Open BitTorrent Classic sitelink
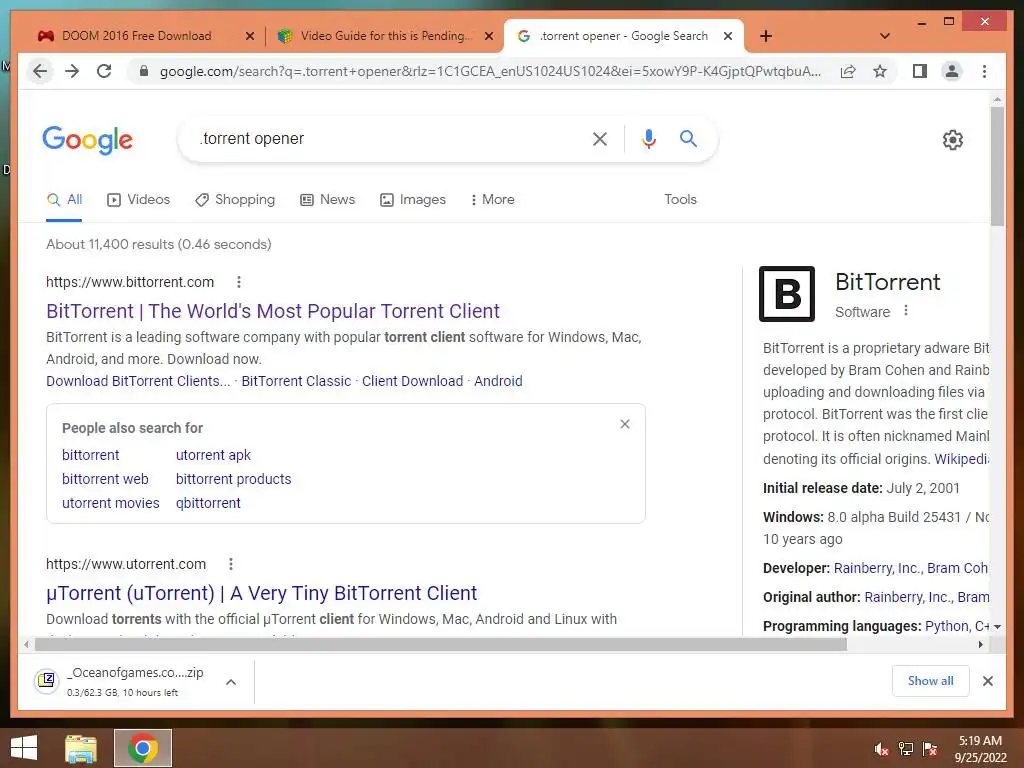This screenshot has height=768, width=1024. (x=296, y=381)
